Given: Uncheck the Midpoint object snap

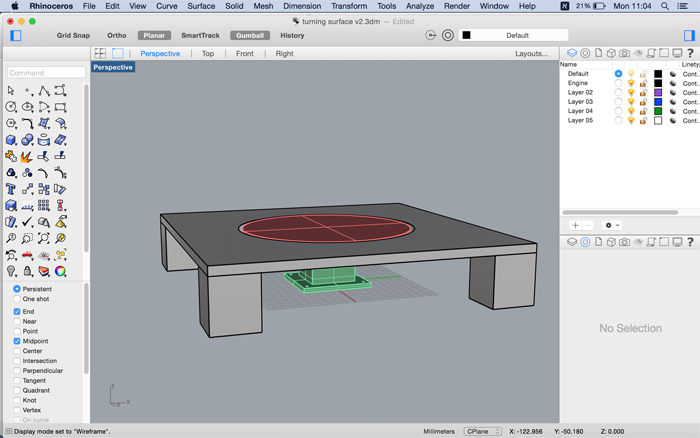Looking at the screenshot, I should click(x=17, y=341).
